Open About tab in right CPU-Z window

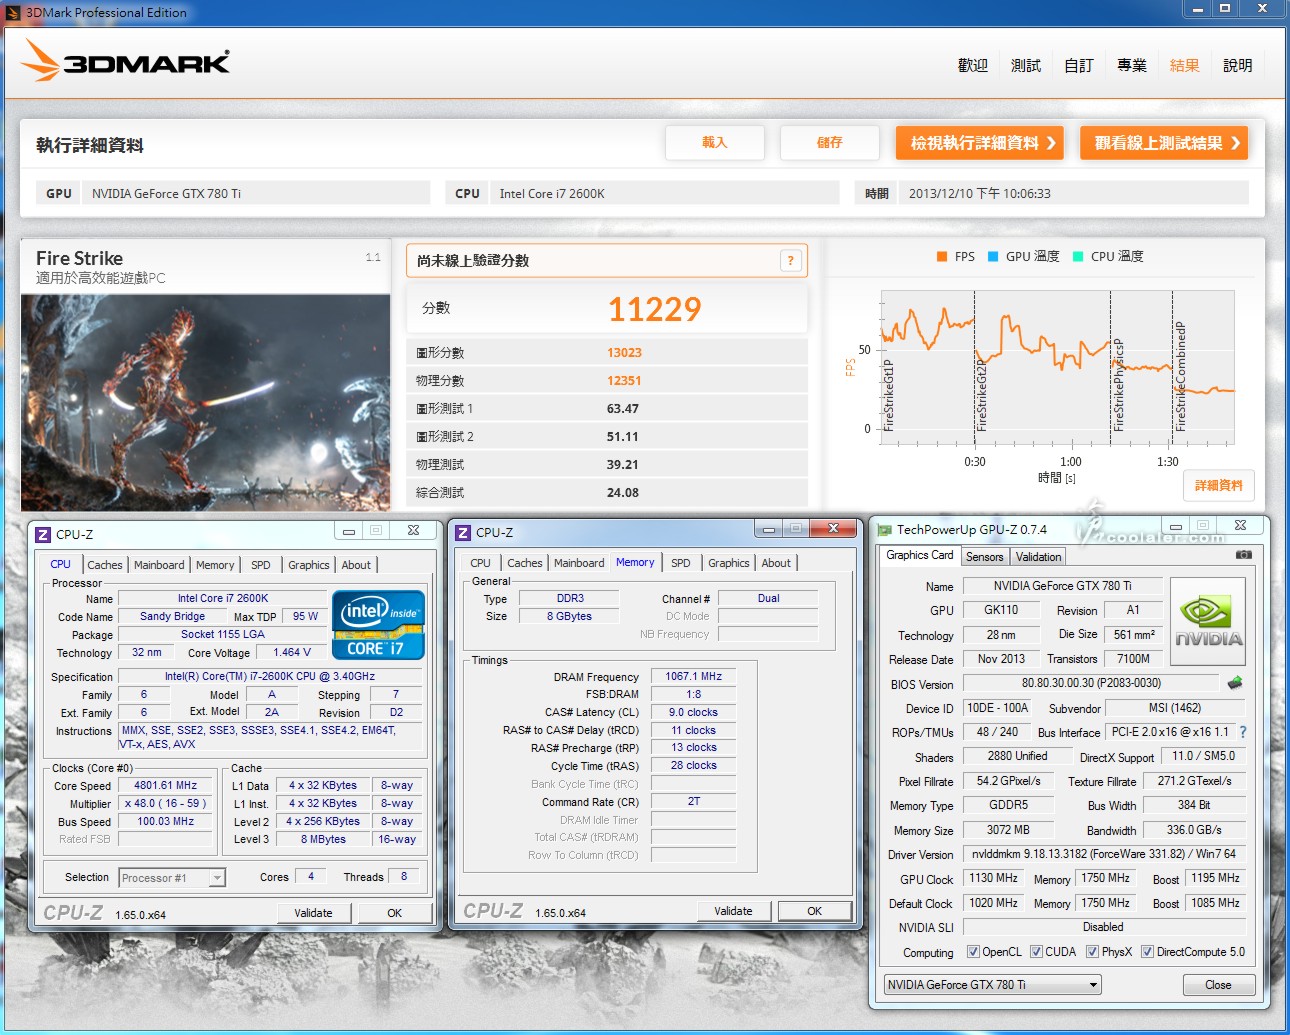[776, 563]
